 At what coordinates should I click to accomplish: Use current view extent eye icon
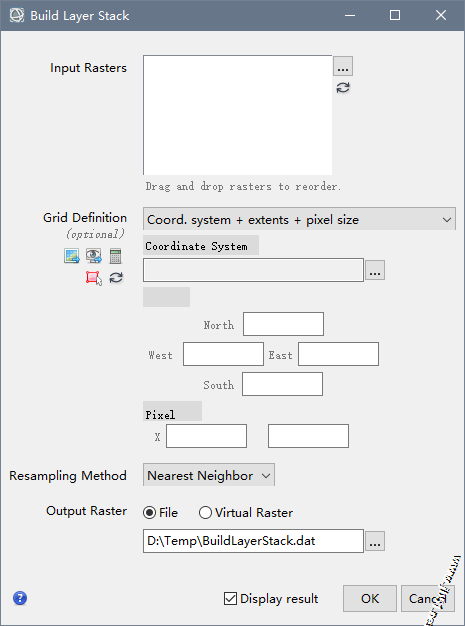coord(93,256)
